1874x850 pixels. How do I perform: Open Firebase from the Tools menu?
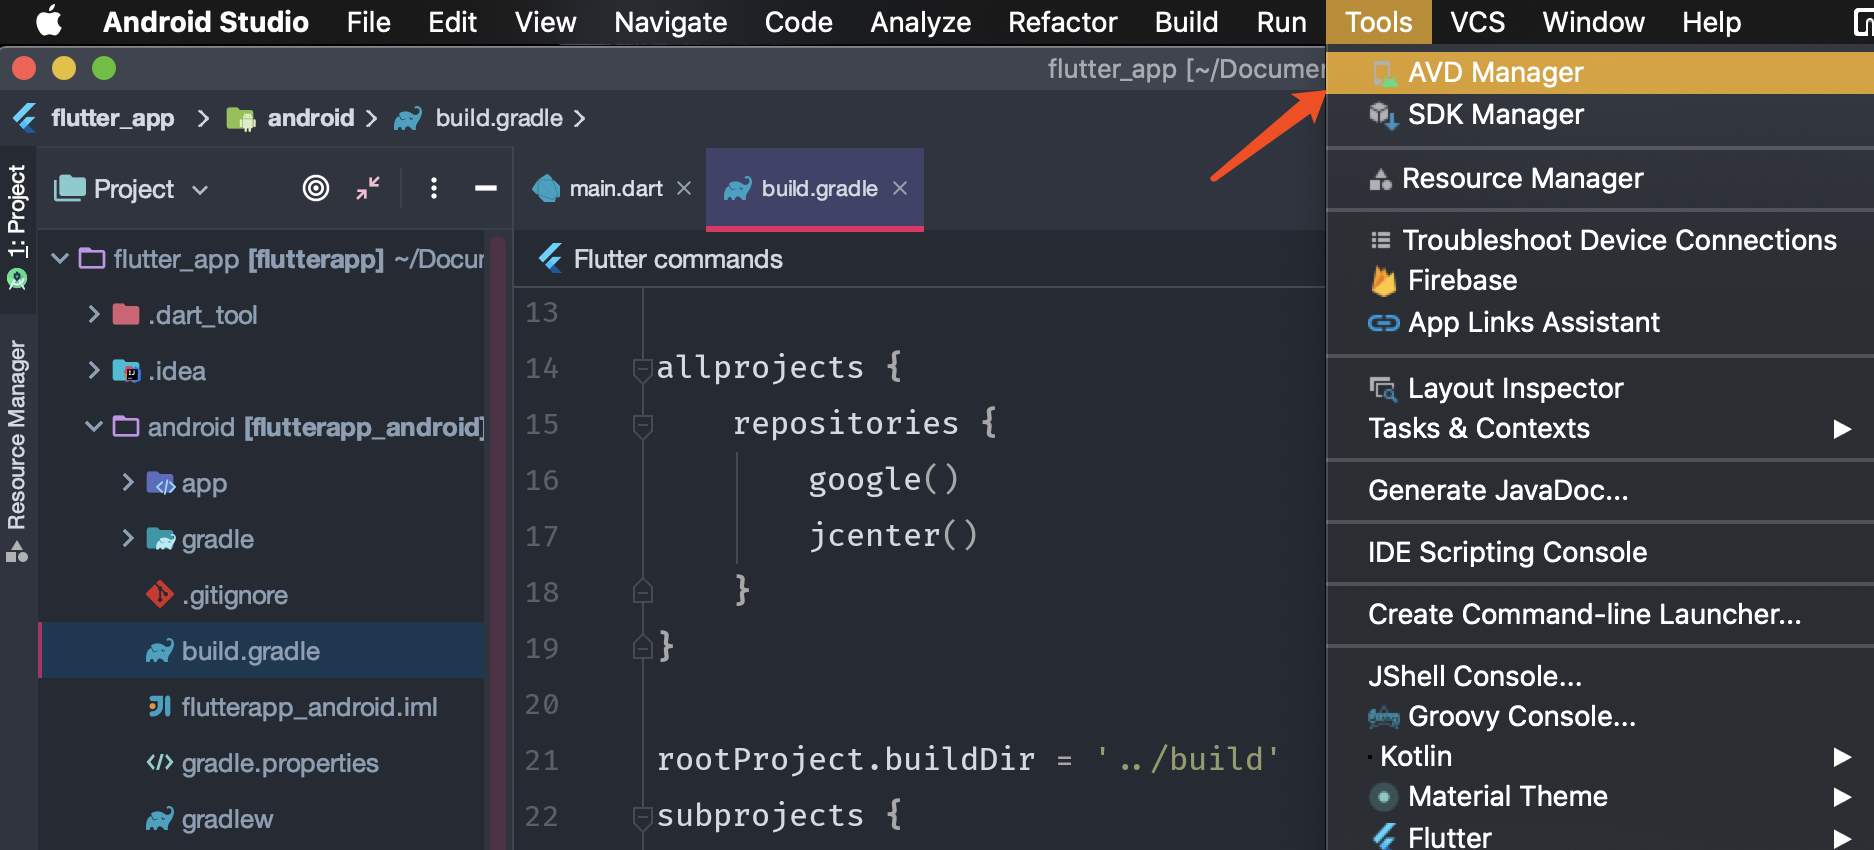pos(1600,281)
